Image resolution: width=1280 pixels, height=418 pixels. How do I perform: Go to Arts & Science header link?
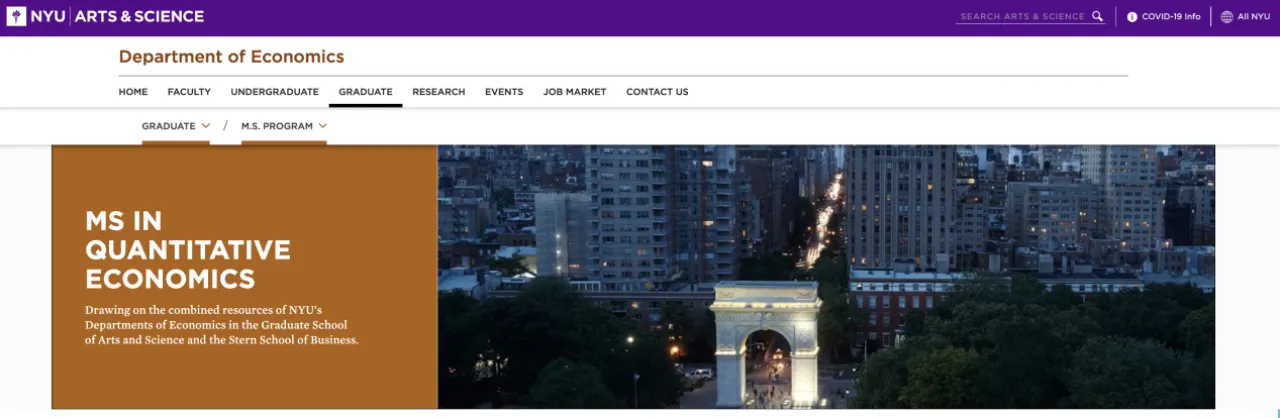tap(140, 16)
